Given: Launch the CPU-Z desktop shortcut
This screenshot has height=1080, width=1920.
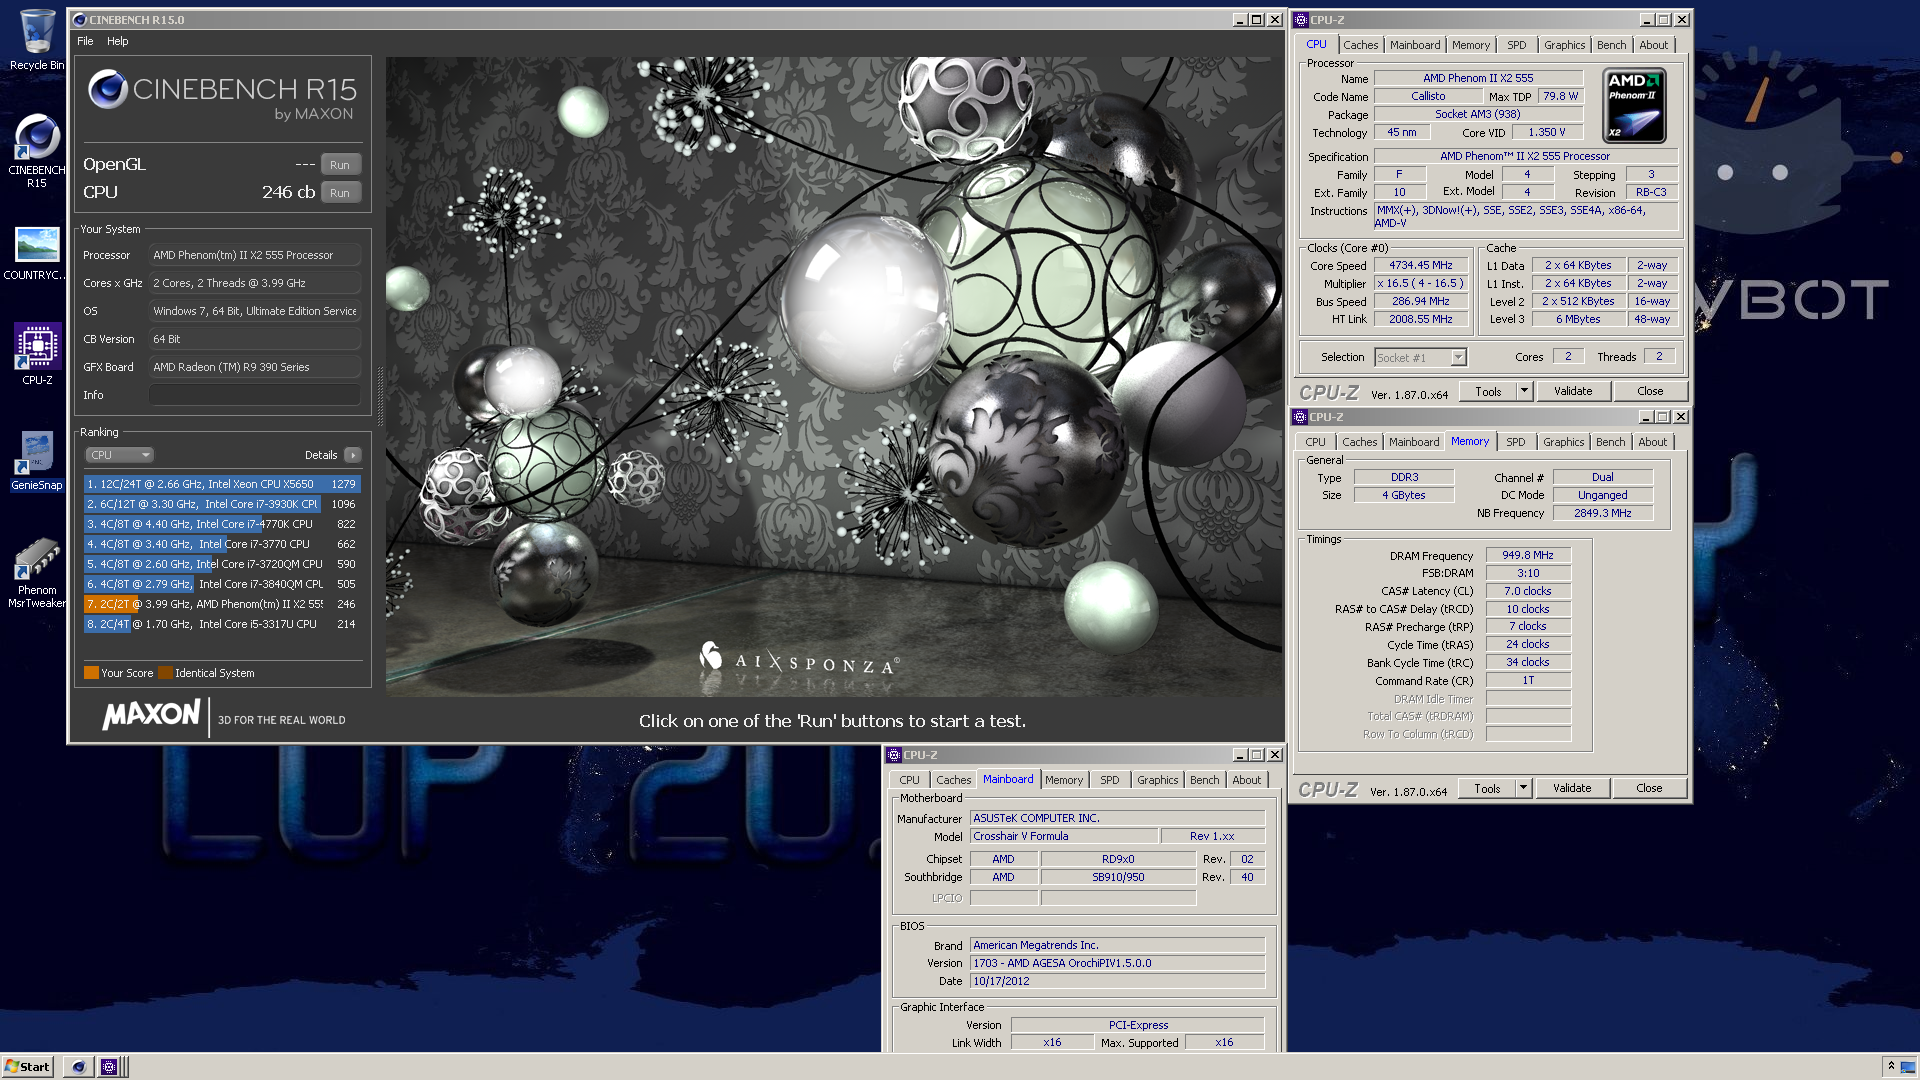Looking at the screenshot, I should (x=37, y=355).
